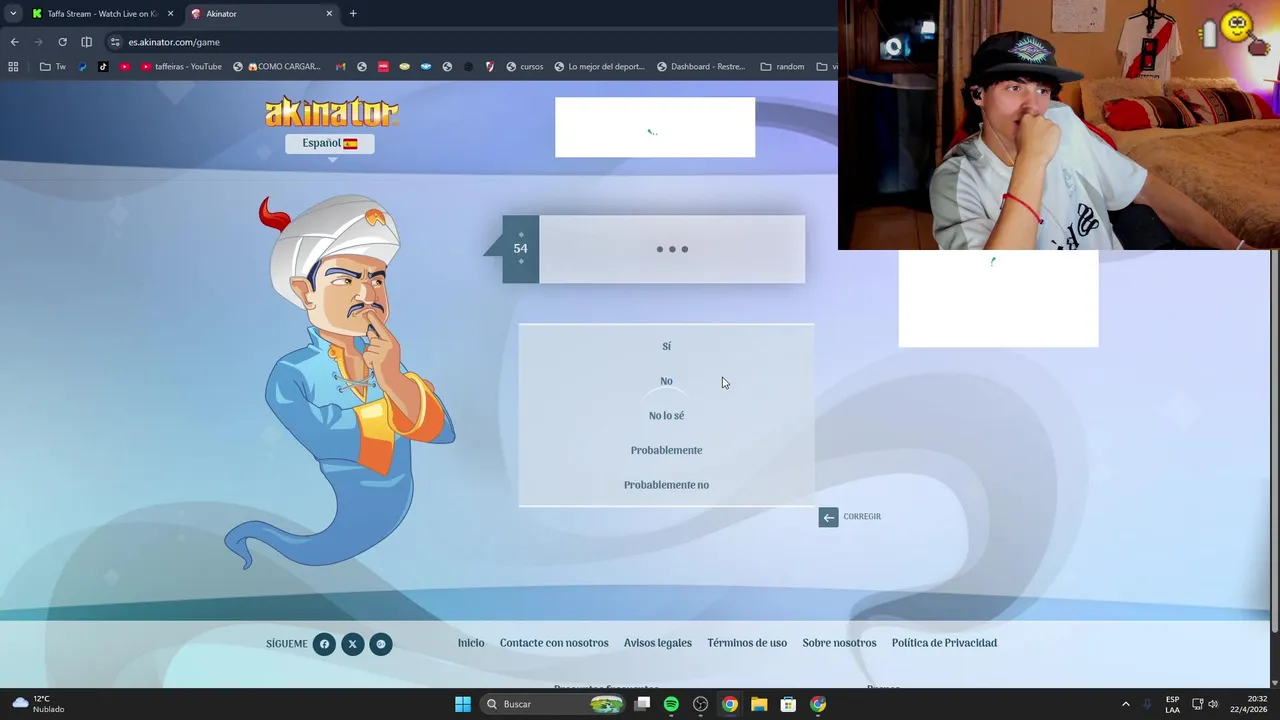Open 'Política de Privacidad' link
Screen dimensions: 1280x720
[944, 643]
